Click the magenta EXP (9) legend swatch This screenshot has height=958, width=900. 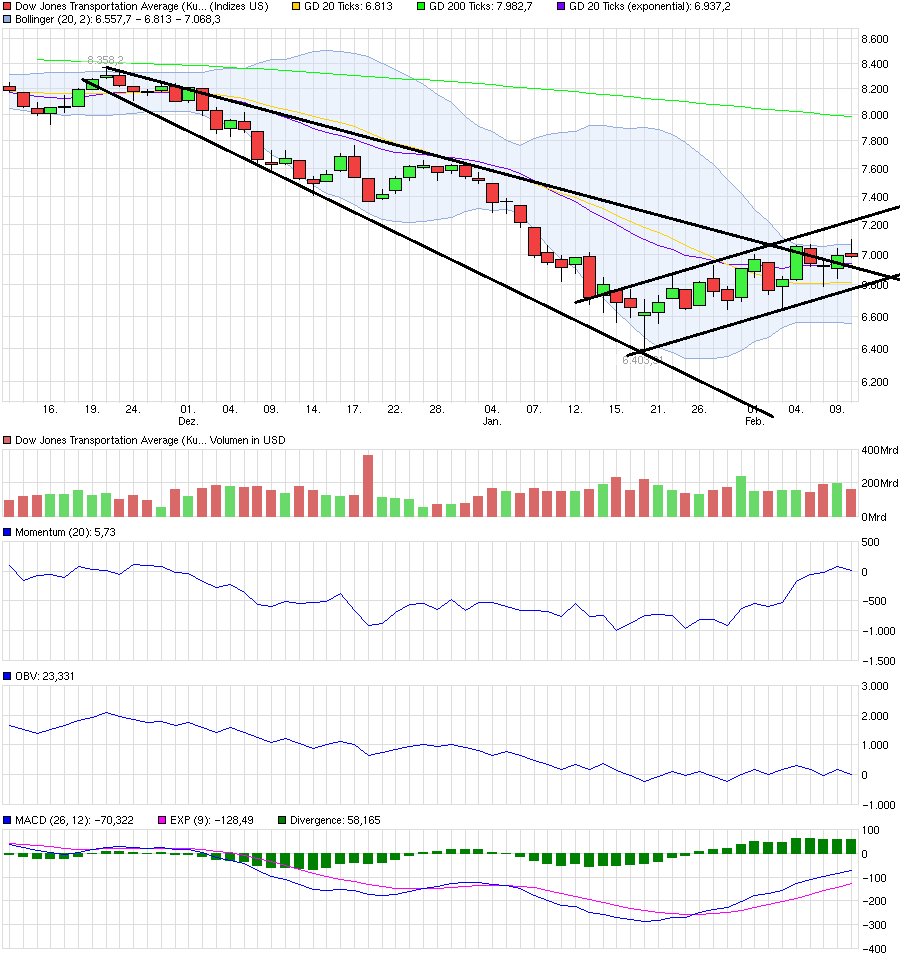162,821
